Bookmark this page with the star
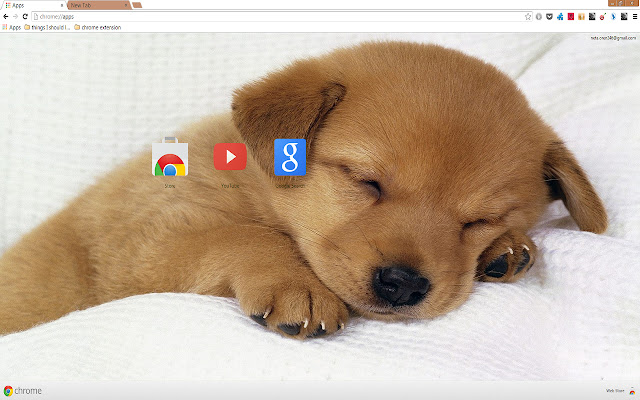 [528, 16]
